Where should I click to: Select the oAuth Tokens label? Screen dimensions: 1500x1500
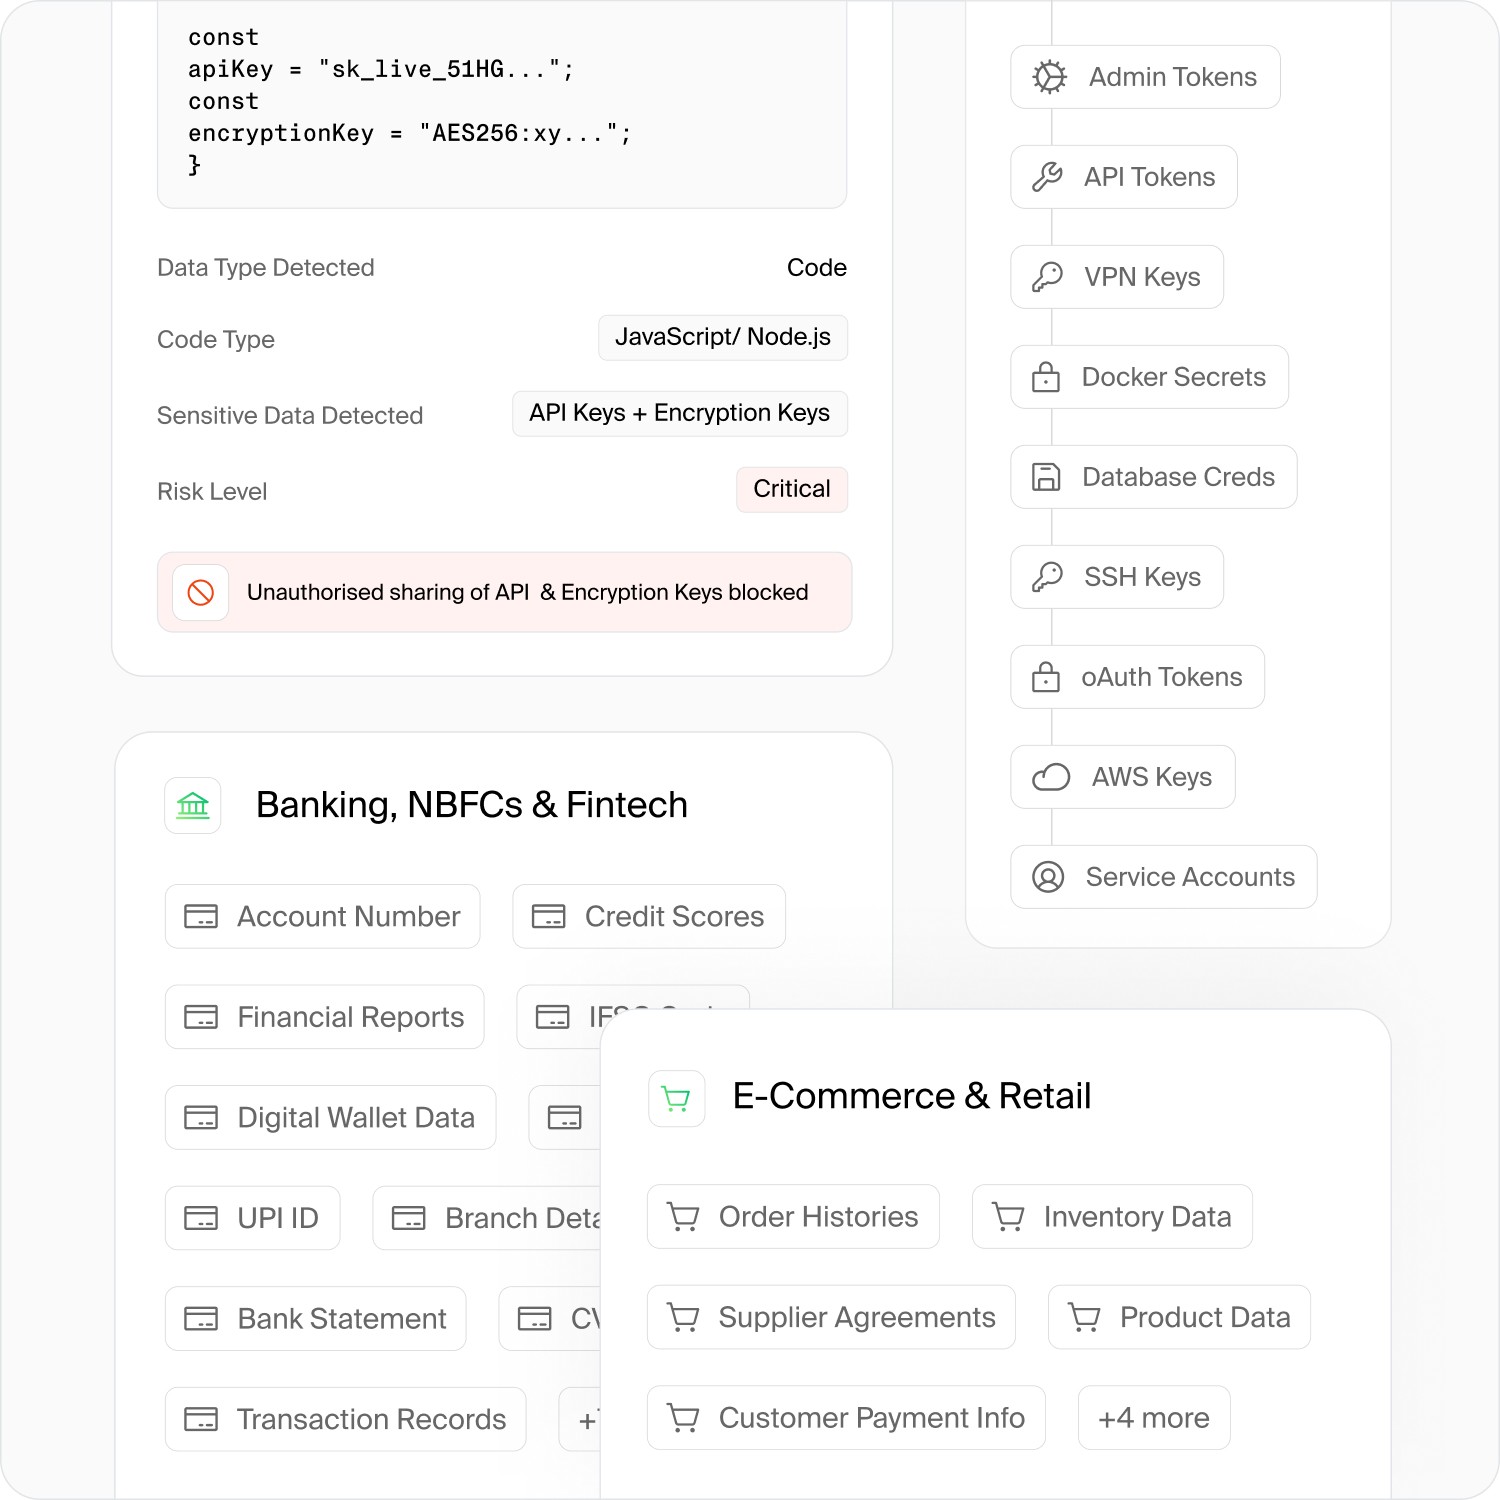[1162, 677]
